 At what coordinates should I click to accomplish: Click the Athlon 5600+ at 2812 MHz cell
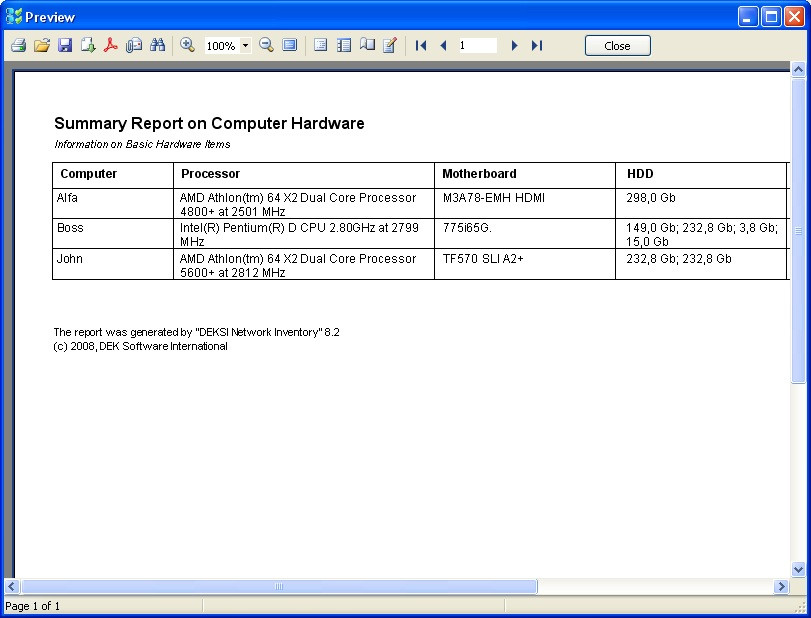tap(304, 264)
